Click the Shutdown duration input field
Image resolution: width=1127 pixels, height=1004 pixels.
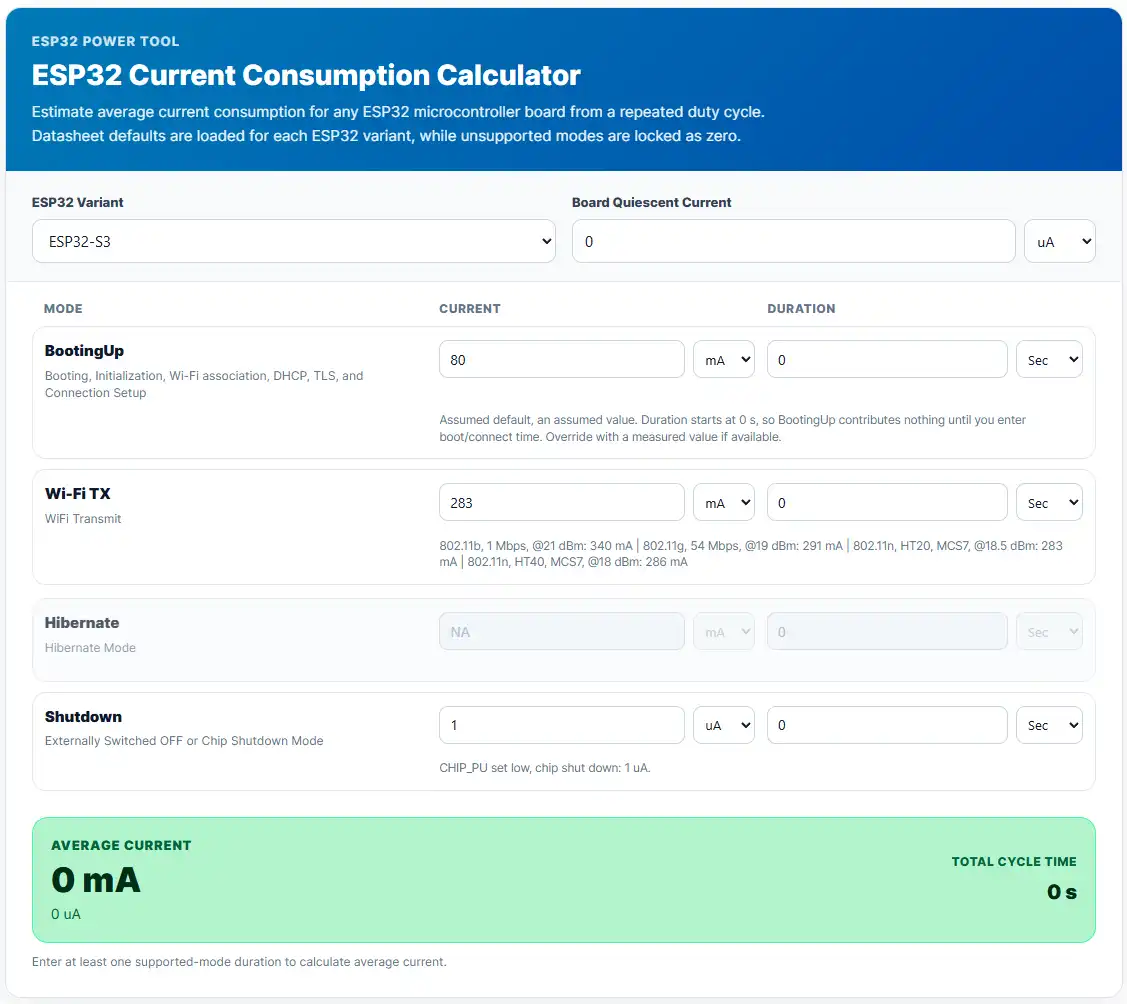point(887,725)
